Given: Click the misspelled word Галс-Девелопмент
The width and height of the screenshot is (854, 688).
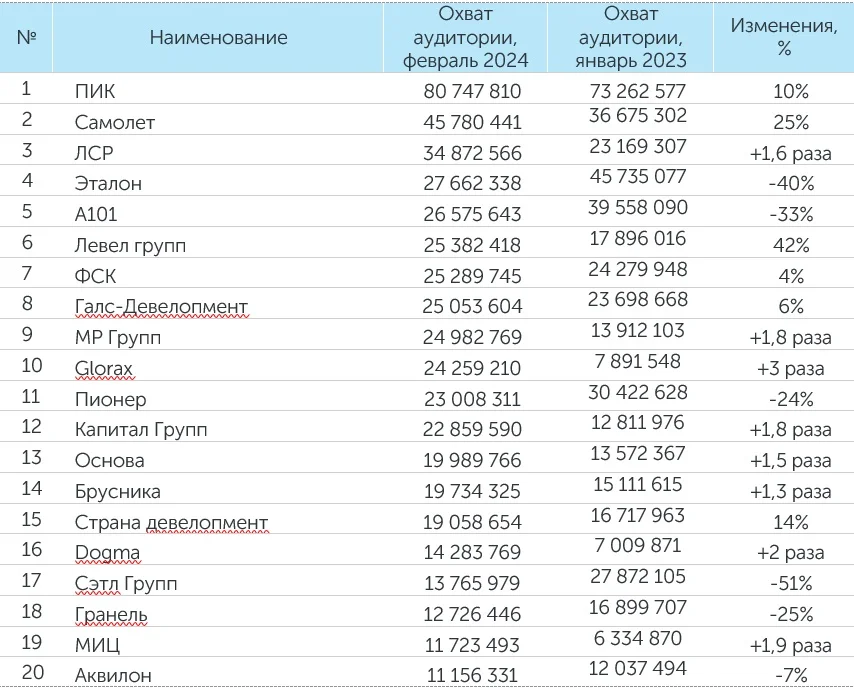Looking at the screenshot, I should 161,306.
